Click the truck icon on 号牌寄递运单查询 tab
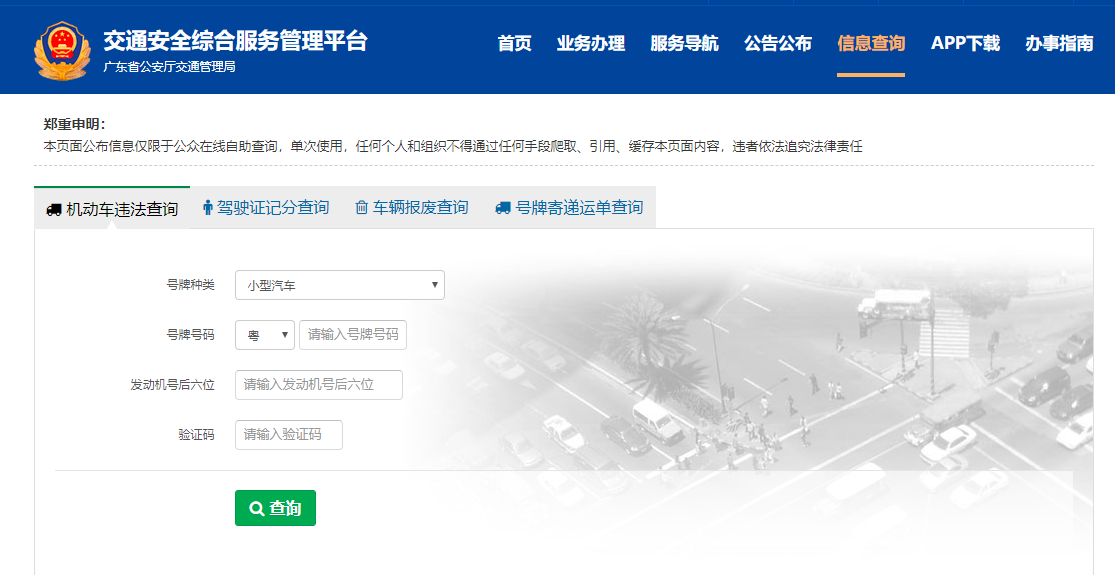Viewport: 1115px width, 575px height. click(x=503, y=208)
